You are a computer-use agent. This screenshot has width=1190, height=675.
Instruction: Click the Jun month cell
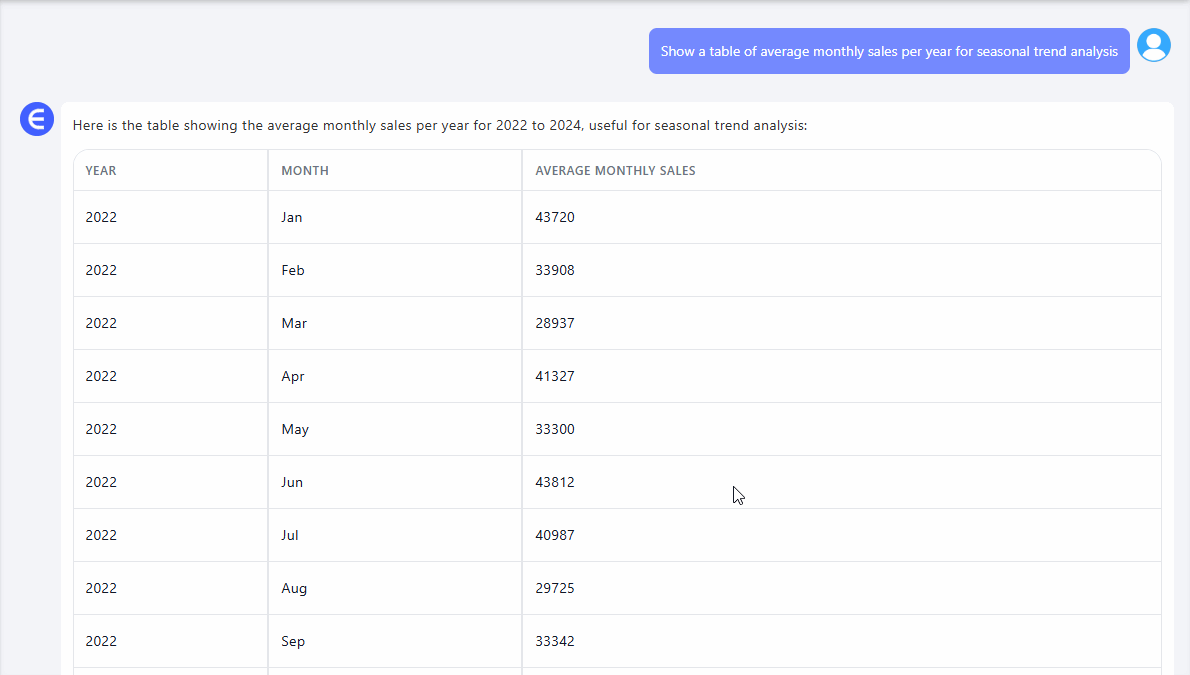(292, 482)
